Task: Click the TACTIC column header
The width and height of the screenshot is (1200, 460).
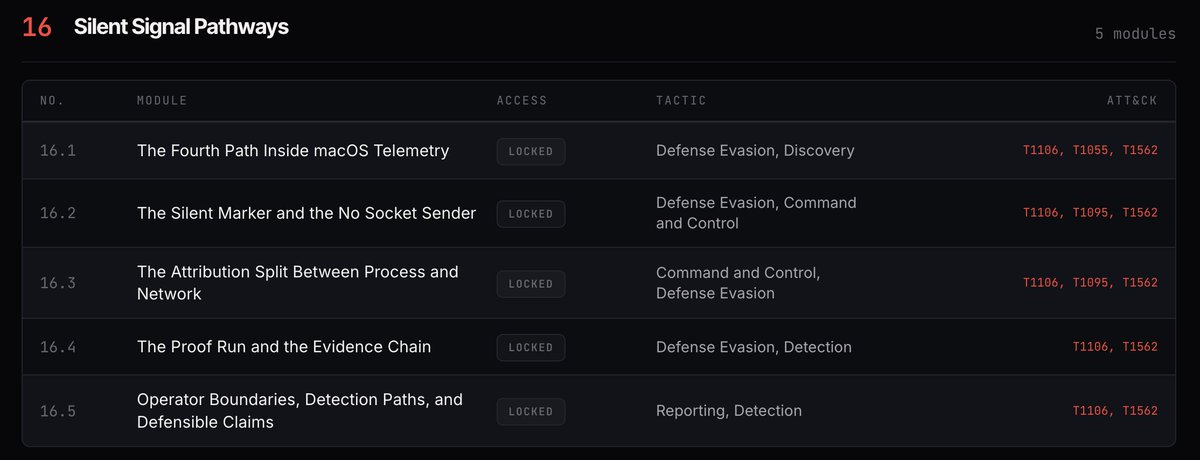Action: pos(681,101)
